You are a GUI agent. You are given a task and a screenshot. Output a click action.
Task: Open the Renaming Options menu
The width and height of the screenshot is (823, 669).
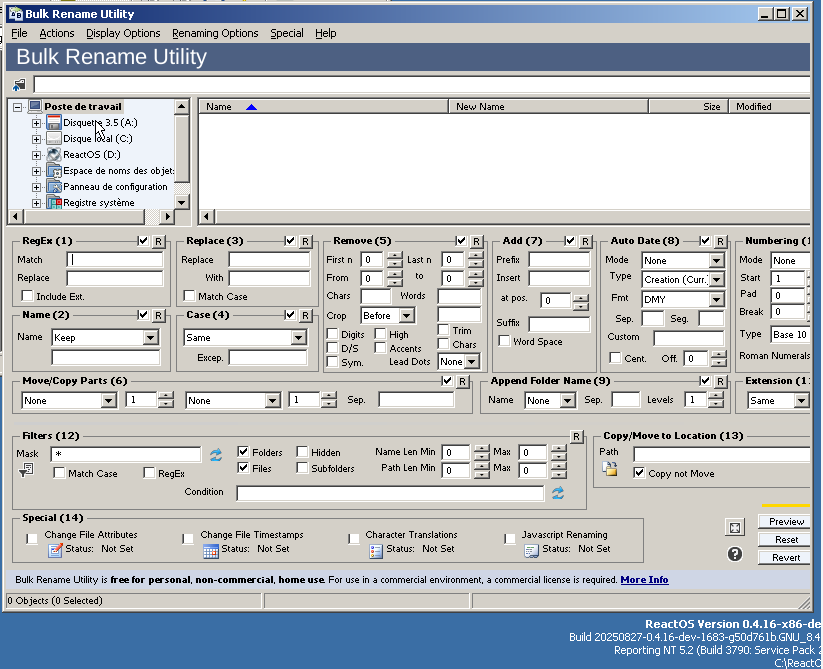tap(215, 33)
